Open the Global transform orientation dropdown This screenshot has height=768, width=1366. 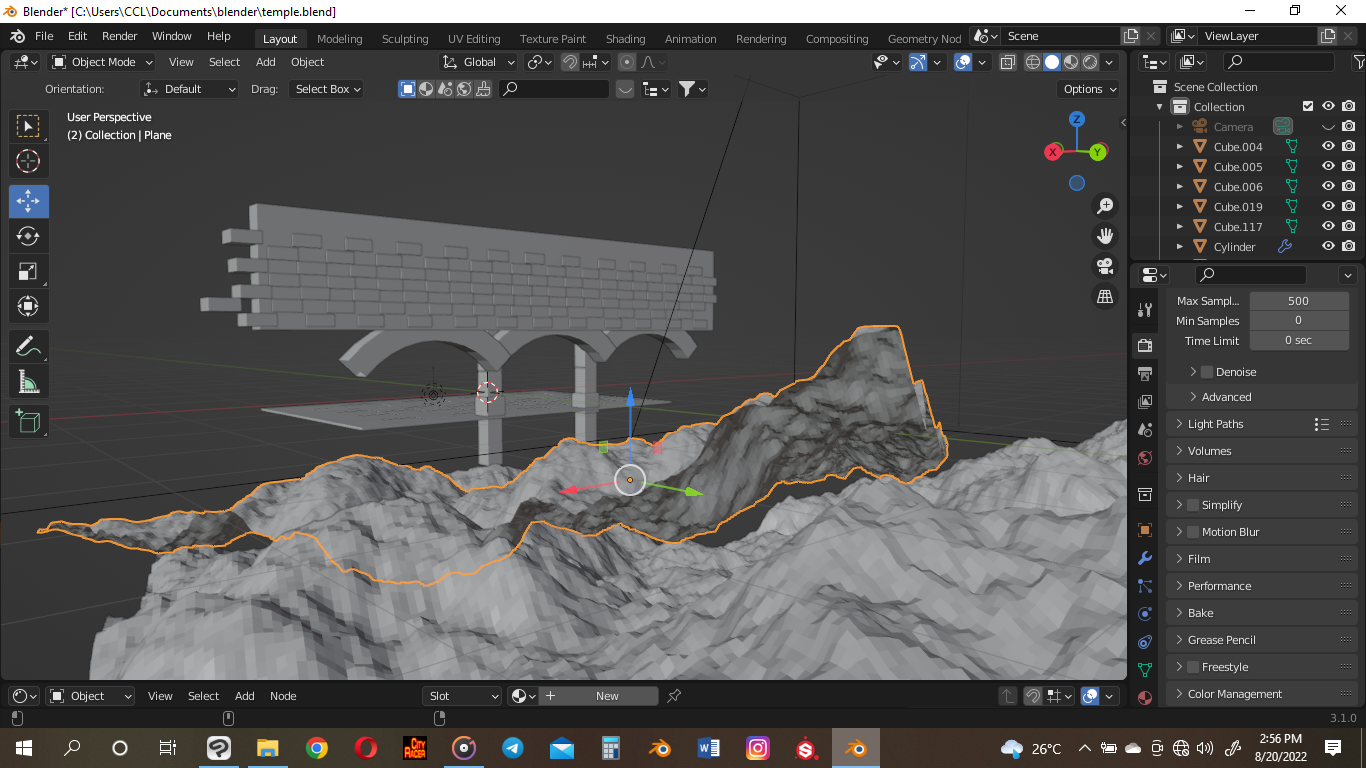pyautogui.click(x=478, y=61)
